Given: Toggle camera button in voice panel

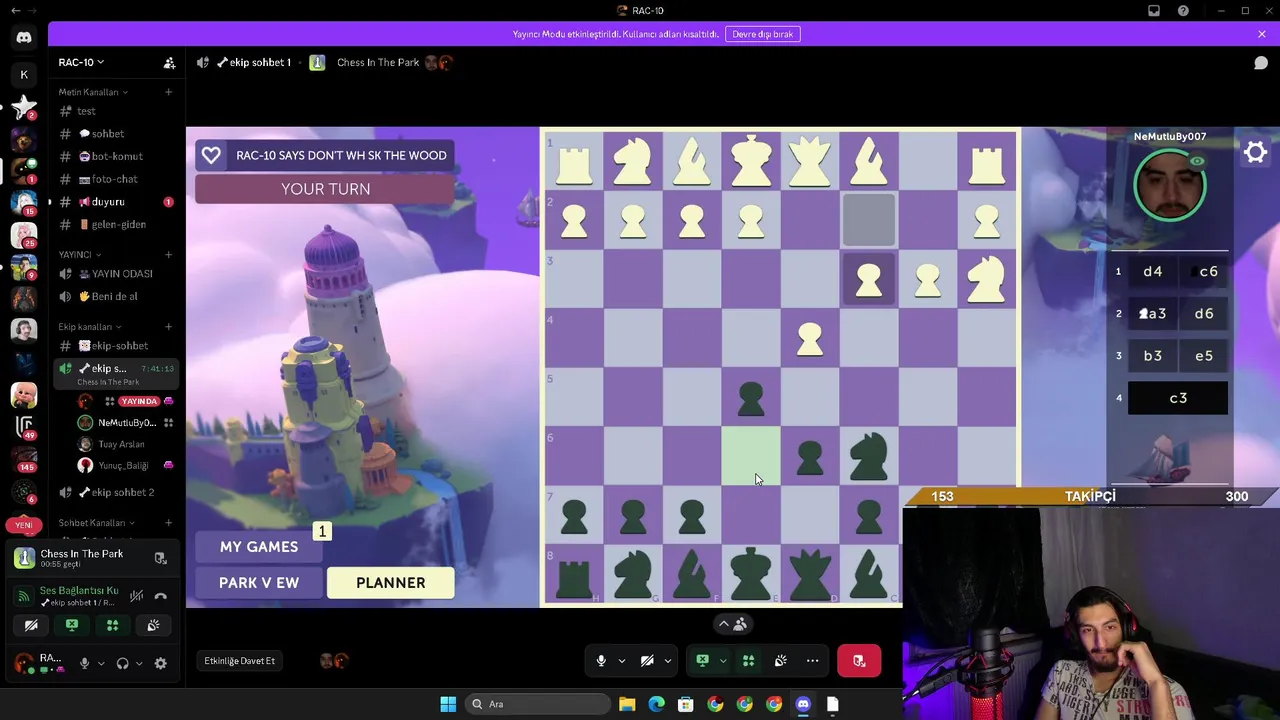Looking at the screenshot, I should (31, 625).
